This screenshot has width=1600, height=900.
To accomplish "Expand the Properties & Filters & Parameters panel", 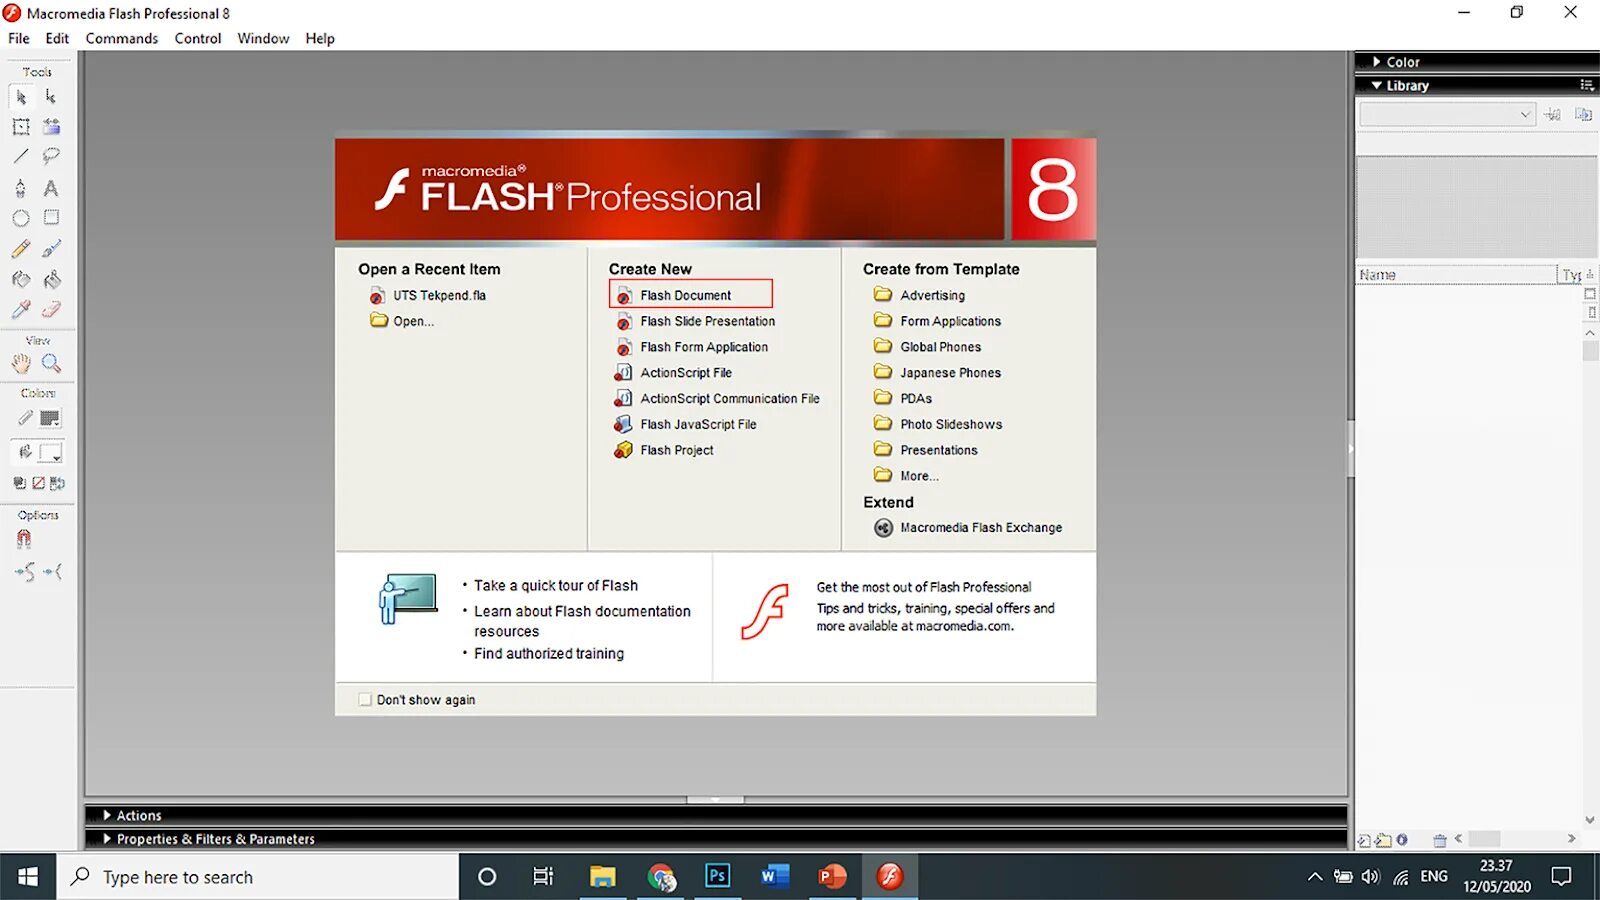I will point(107,839).
